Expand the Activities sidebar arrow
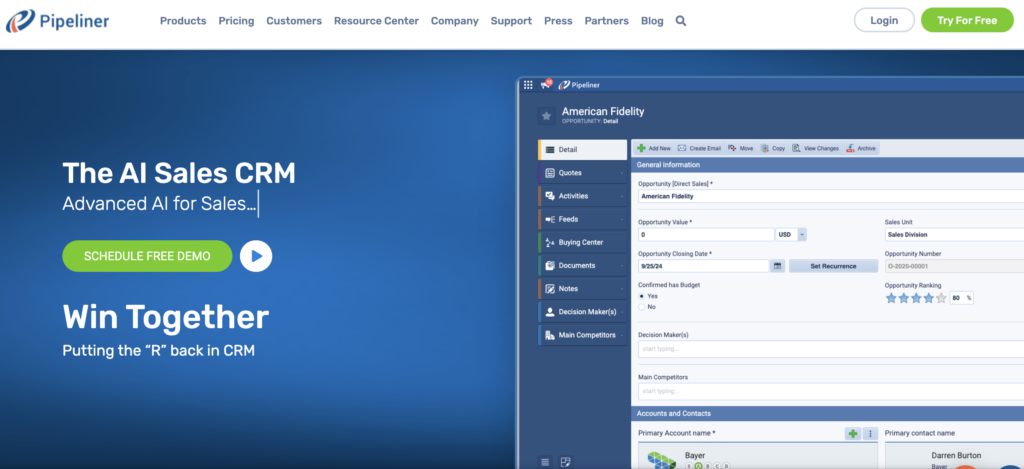The width and height of the screenshot is (1024, 469). (x=622, y=196)
